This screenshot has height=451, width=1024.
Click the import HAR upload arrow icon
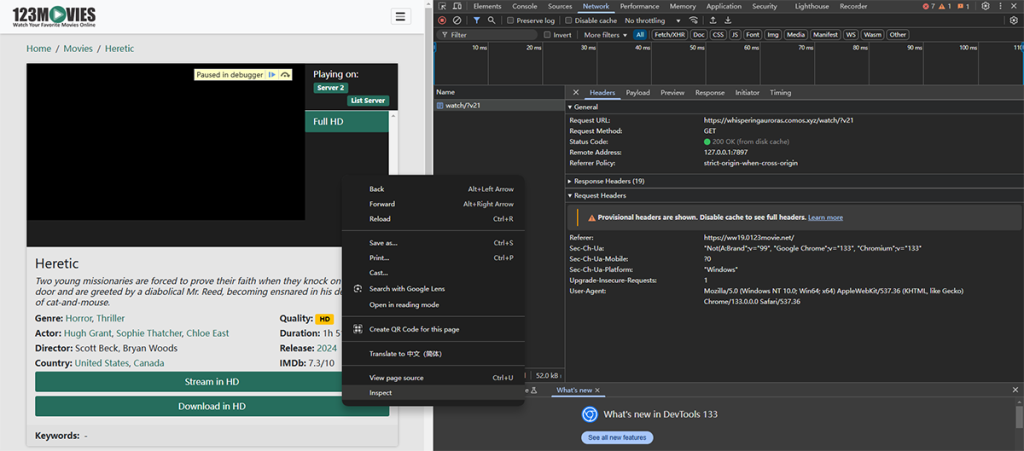[713, 20]
